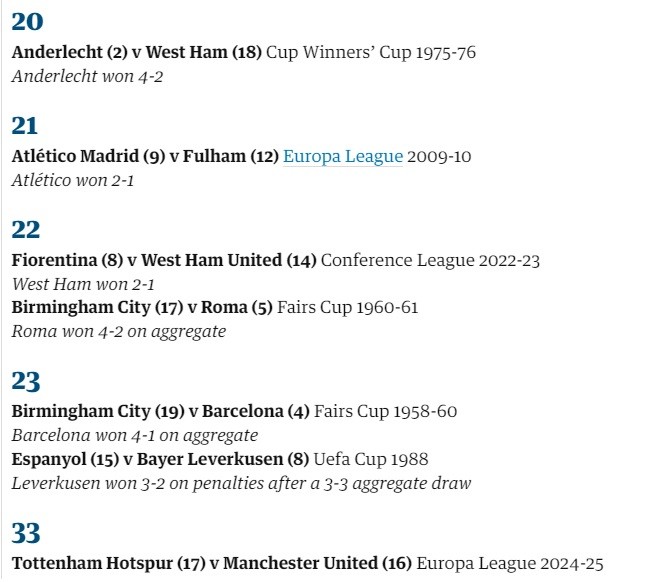Screen dimensions: 647x582
Task: Click 'Barcelona won 4-1 on aggregate' line
Action: [x=135, y=436]
